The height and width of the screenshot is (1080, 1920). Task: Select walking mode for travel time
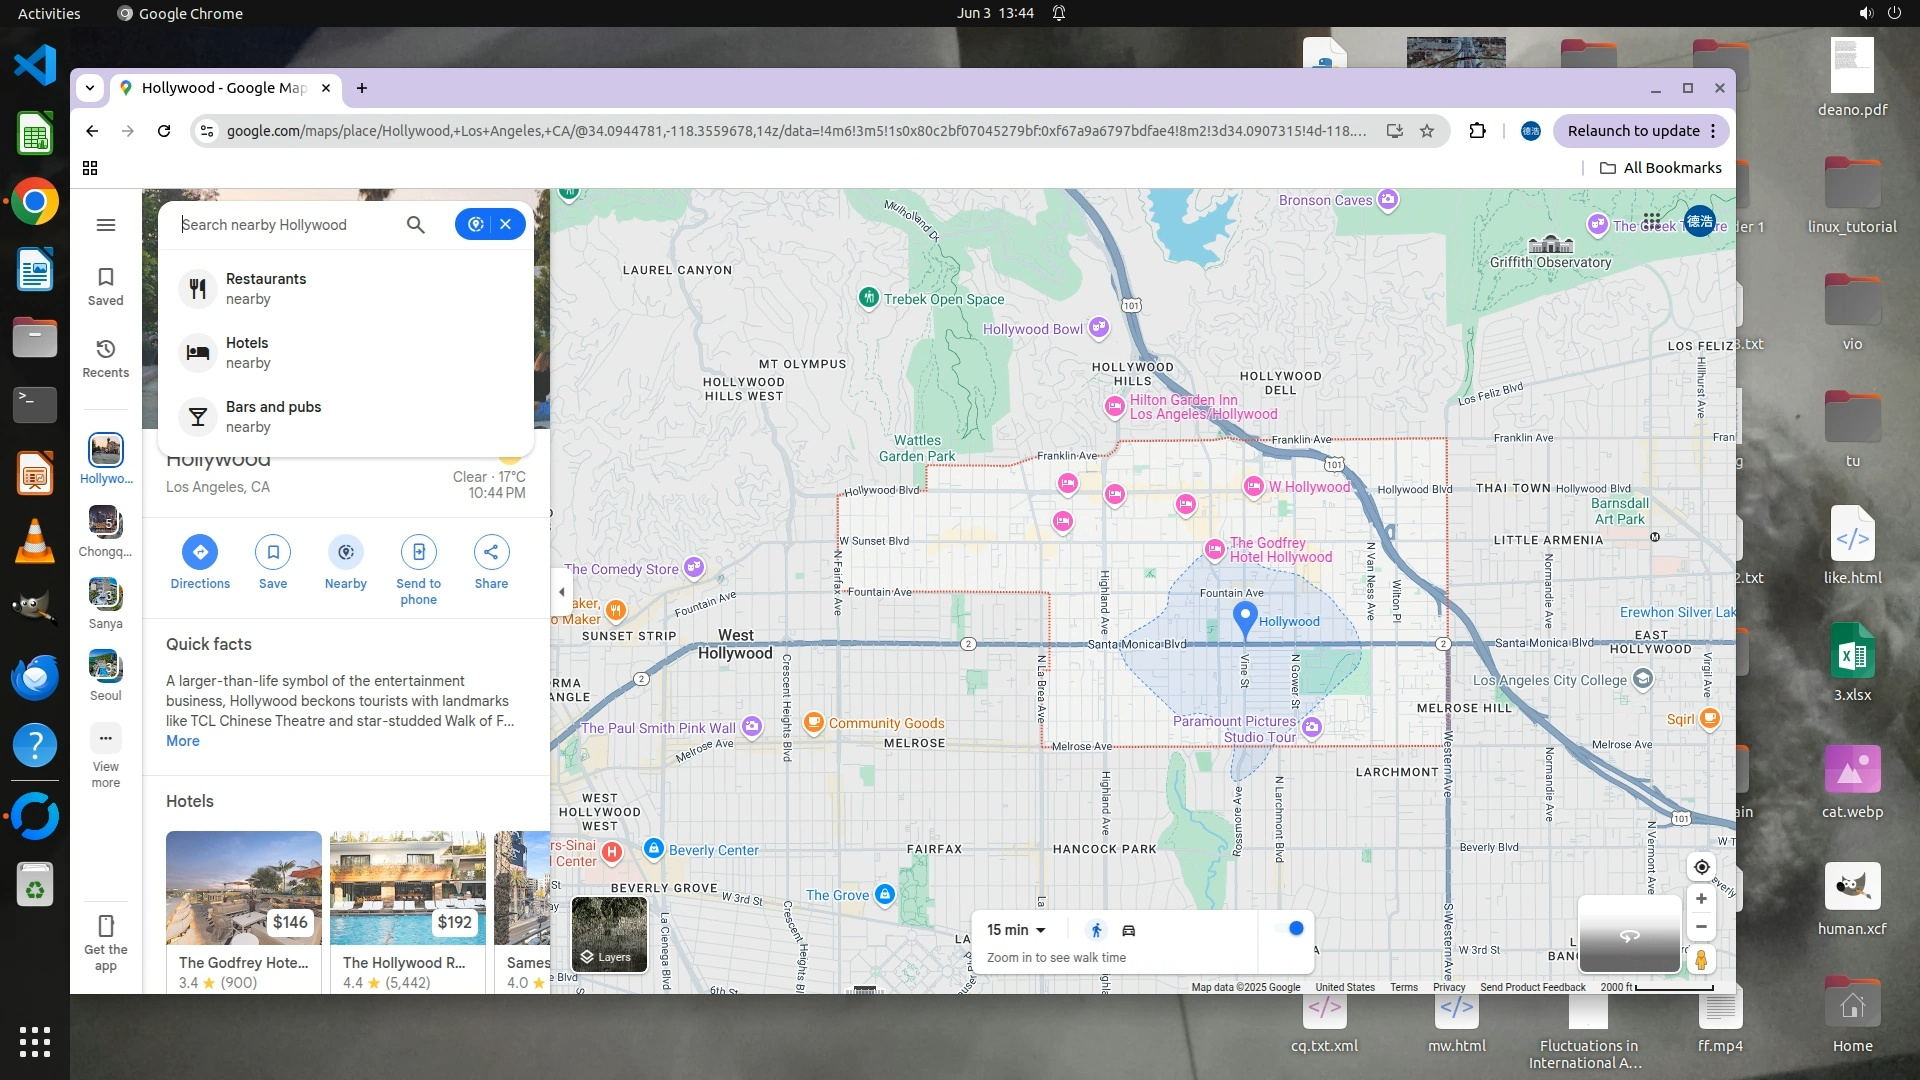click(x=1096, y=930)
